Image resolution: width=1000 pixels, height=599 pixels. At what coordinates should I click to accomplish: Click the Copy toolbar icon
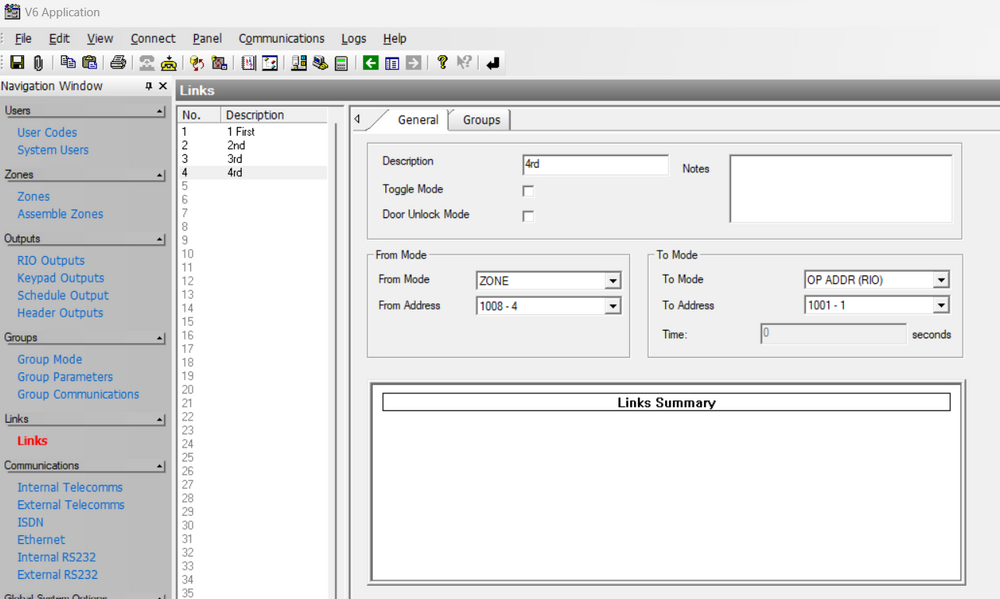pyautogui.click(x=68, y=63)
